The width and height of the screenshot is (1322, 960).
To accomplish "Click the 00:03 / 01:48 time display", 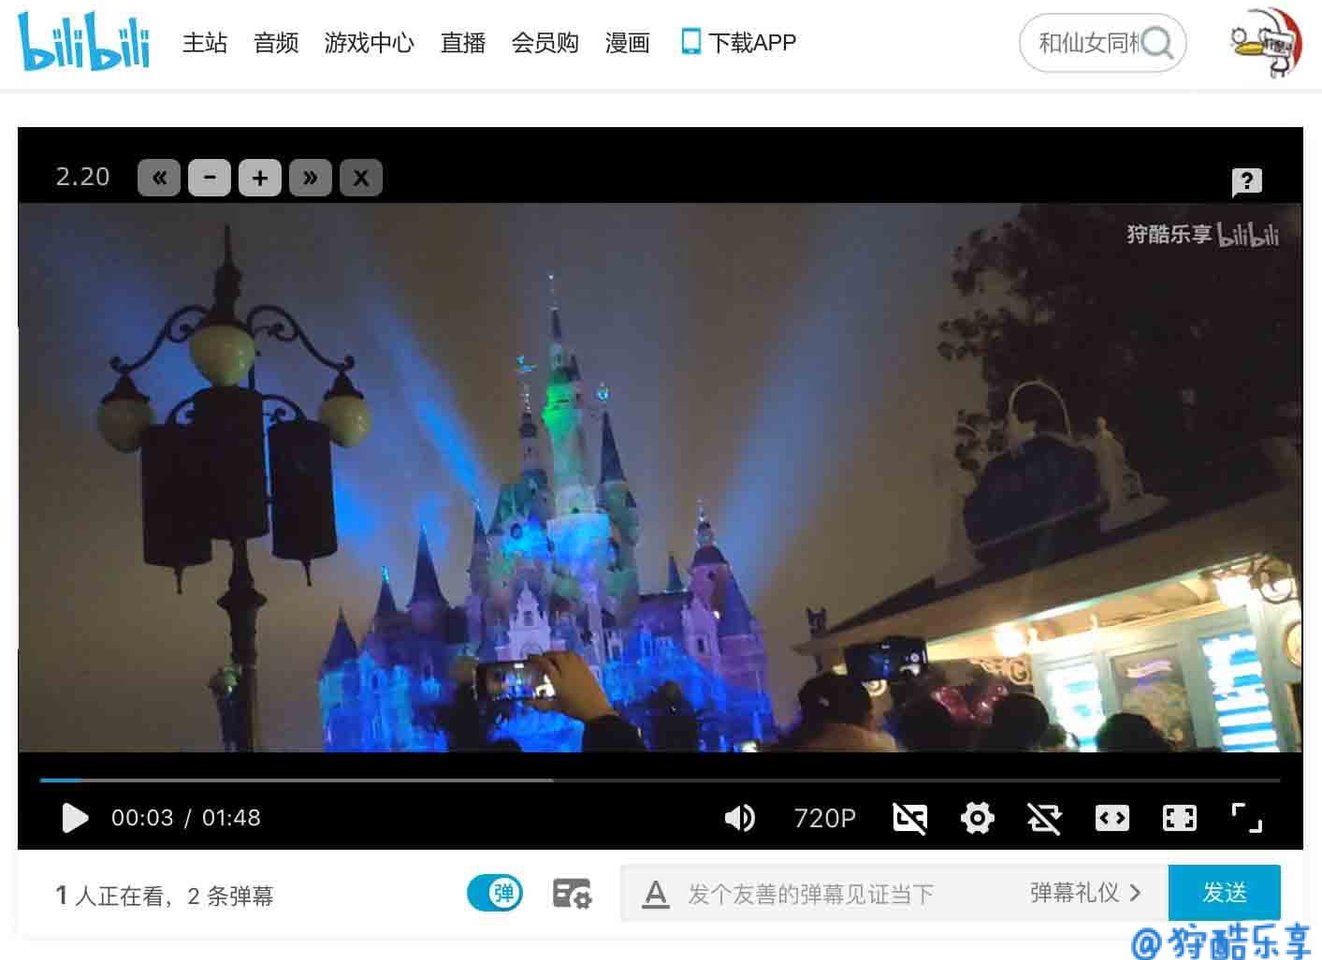I will tap(186, 818).
